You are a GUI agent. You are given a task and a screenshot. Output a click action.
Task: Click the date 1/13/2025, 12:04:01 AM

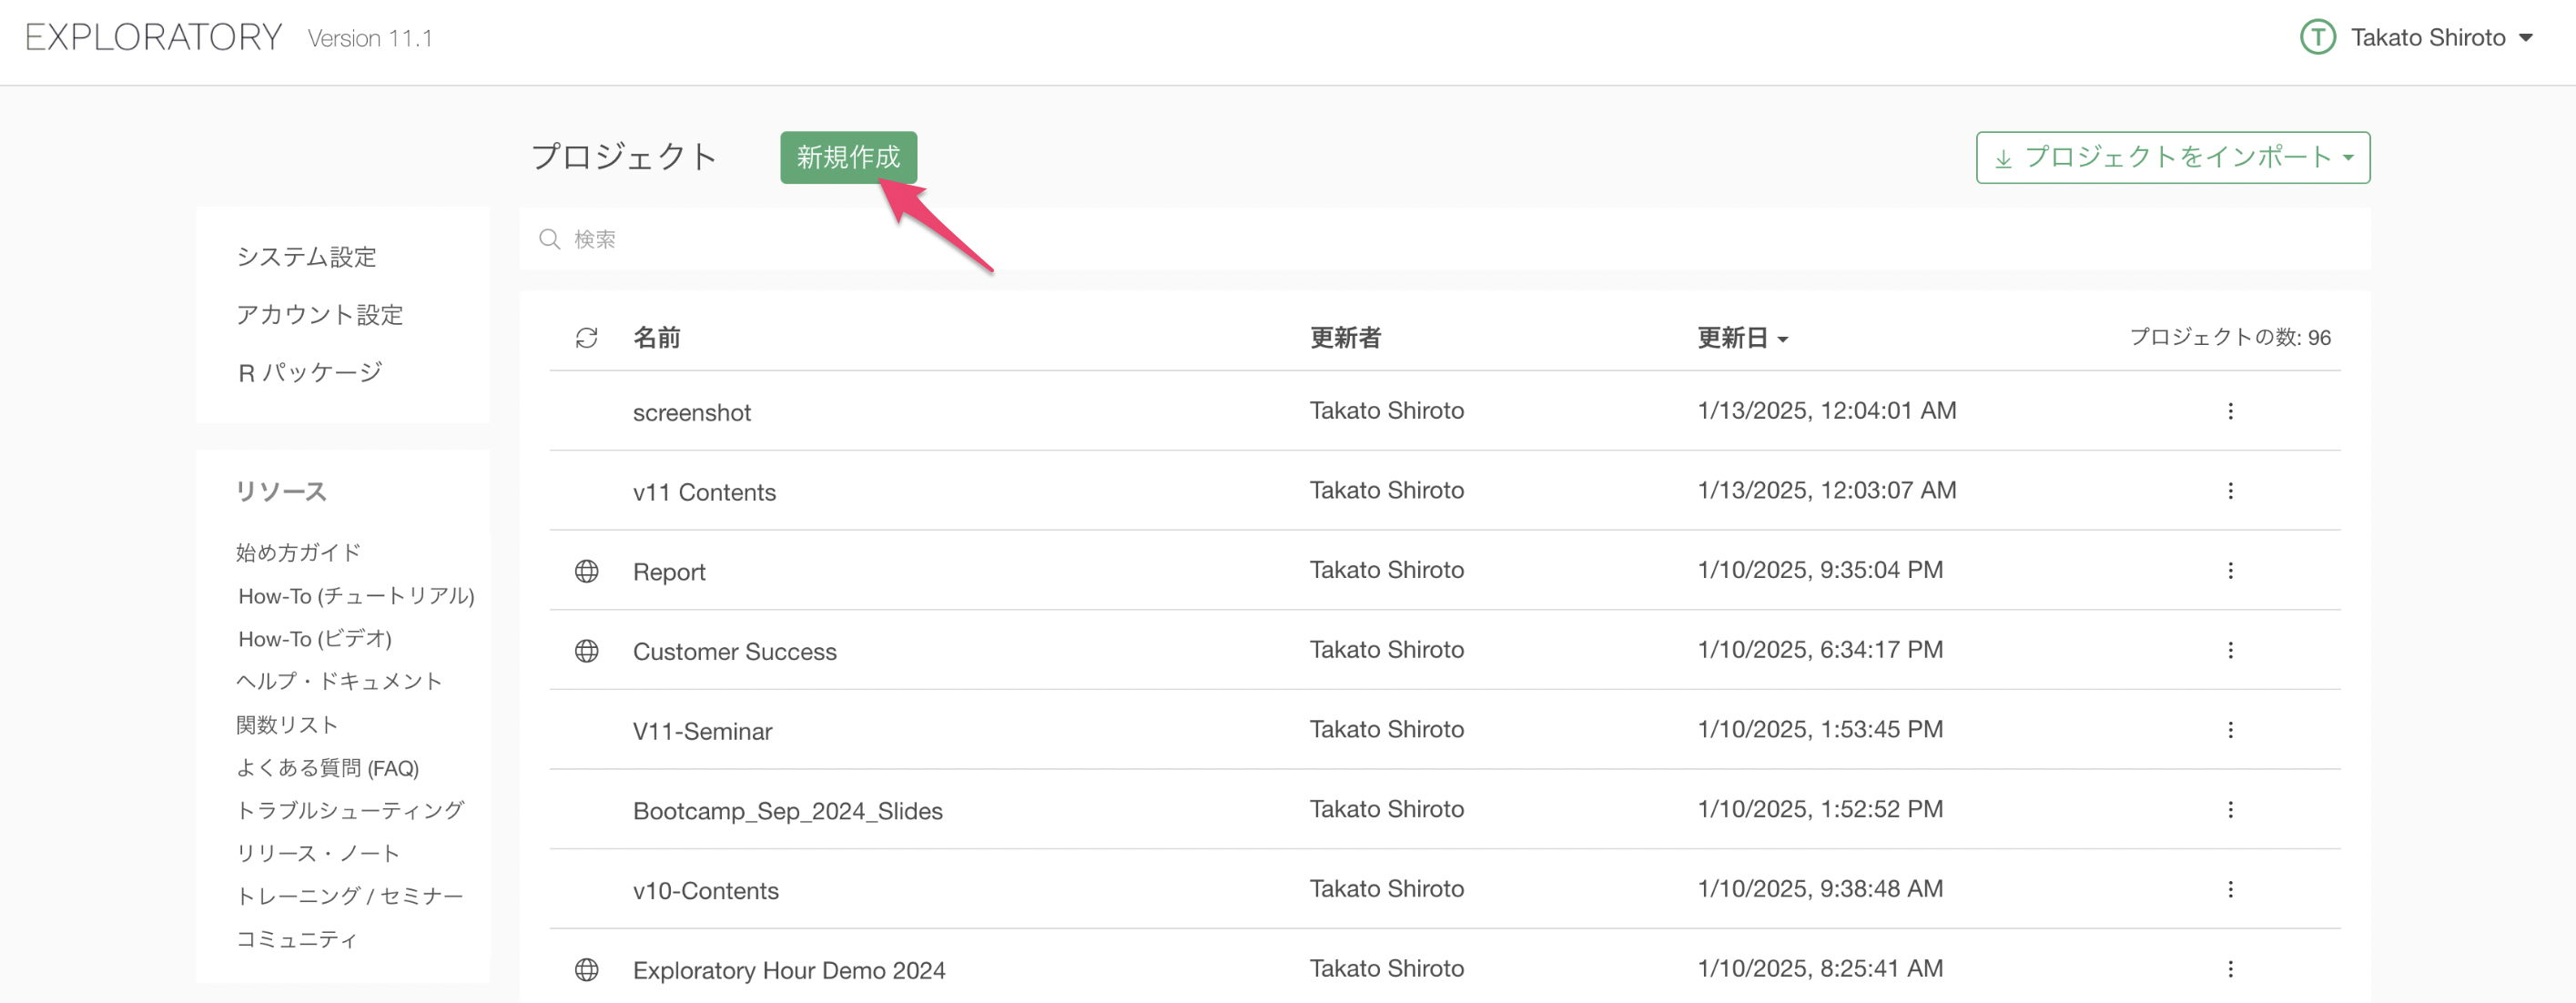pos(1827,411)
